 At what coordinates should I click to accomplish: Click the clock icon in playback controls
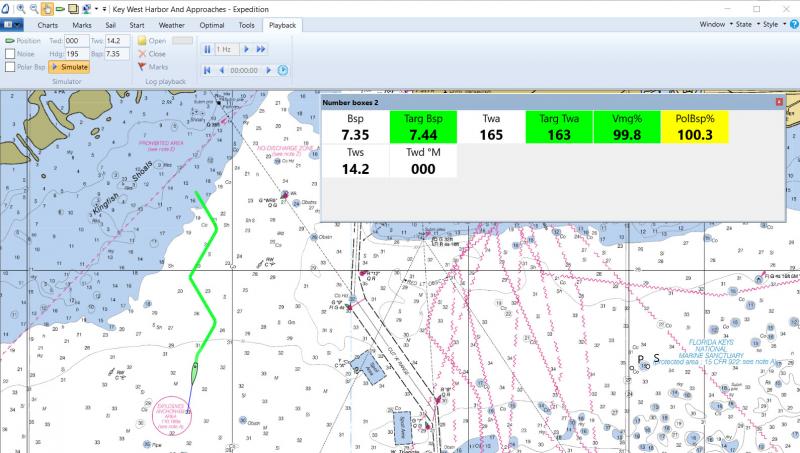[282, 70]
